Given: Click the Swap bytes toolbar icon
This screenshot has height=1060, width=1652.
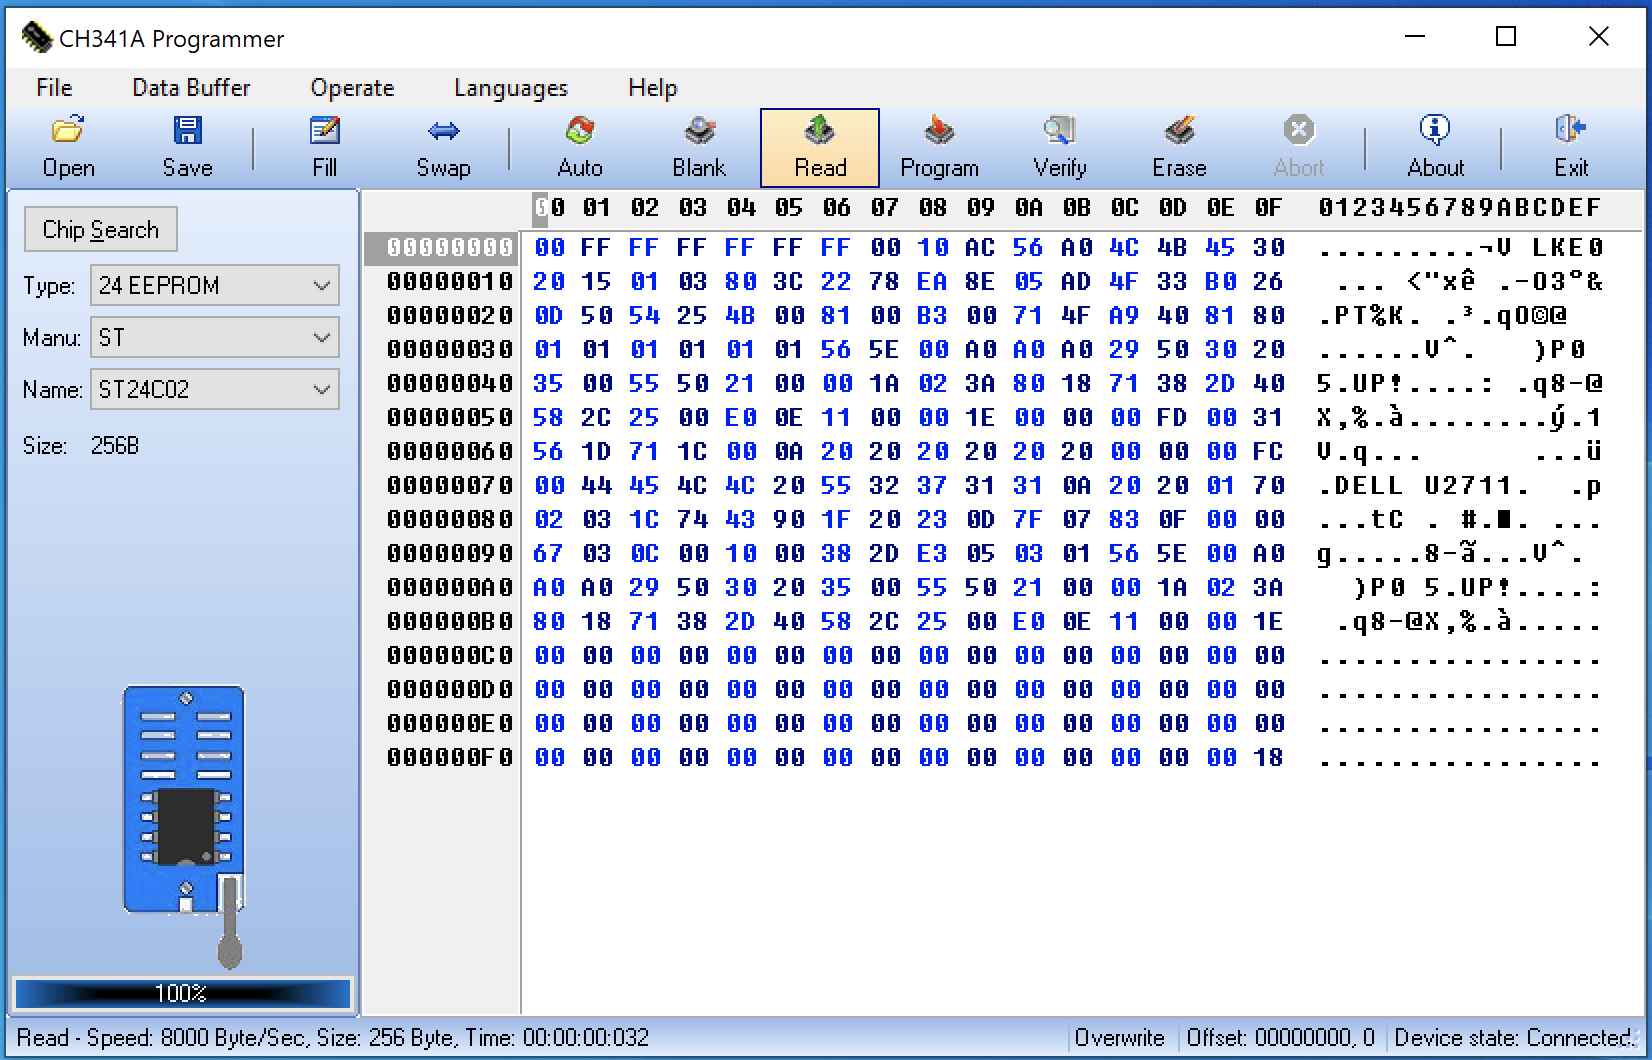Looking at the screenshot, I should click(443, 148).
